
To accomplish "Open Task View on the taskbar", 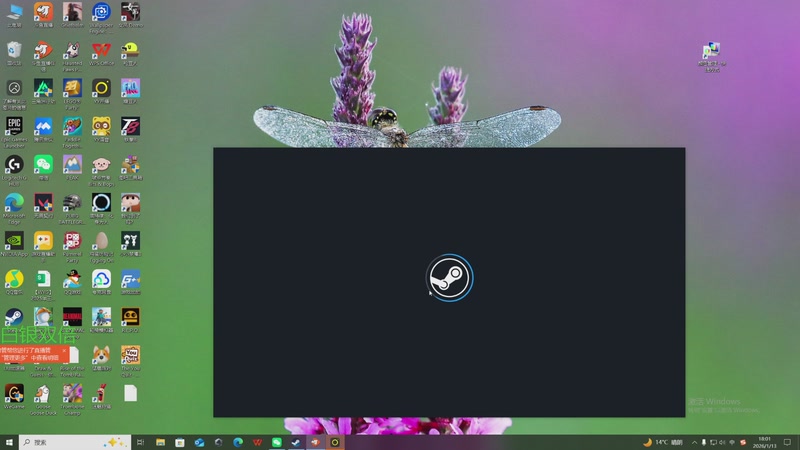I will 140,442.
